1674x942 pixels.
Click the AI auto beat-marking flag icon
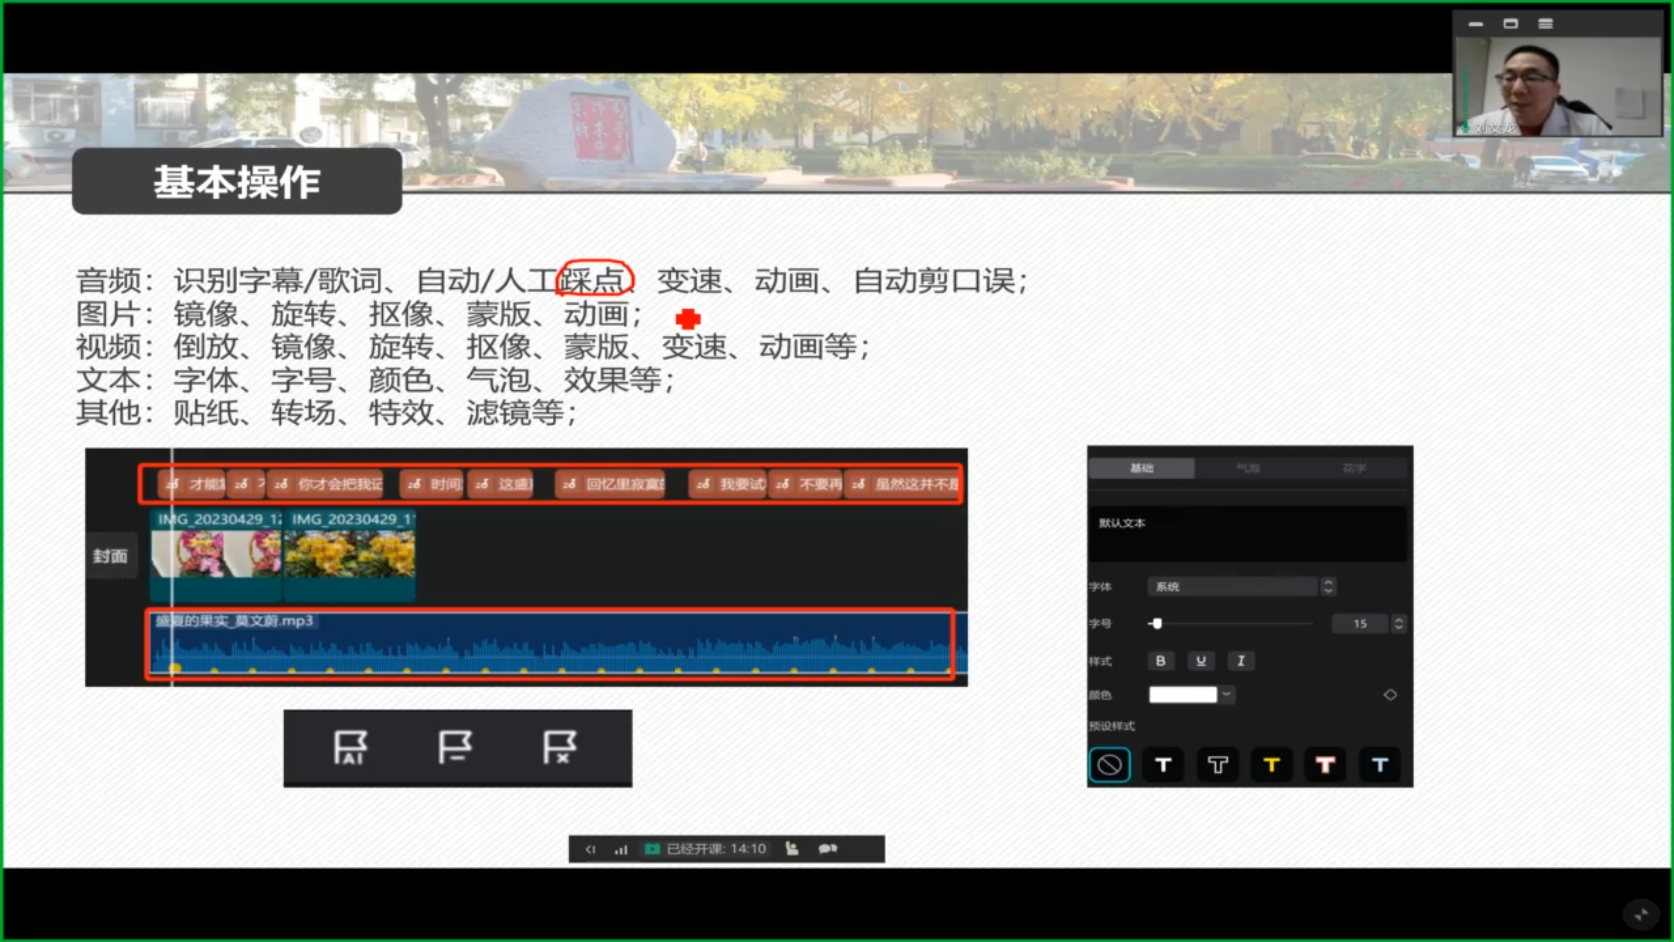click(x=350, y=747)
